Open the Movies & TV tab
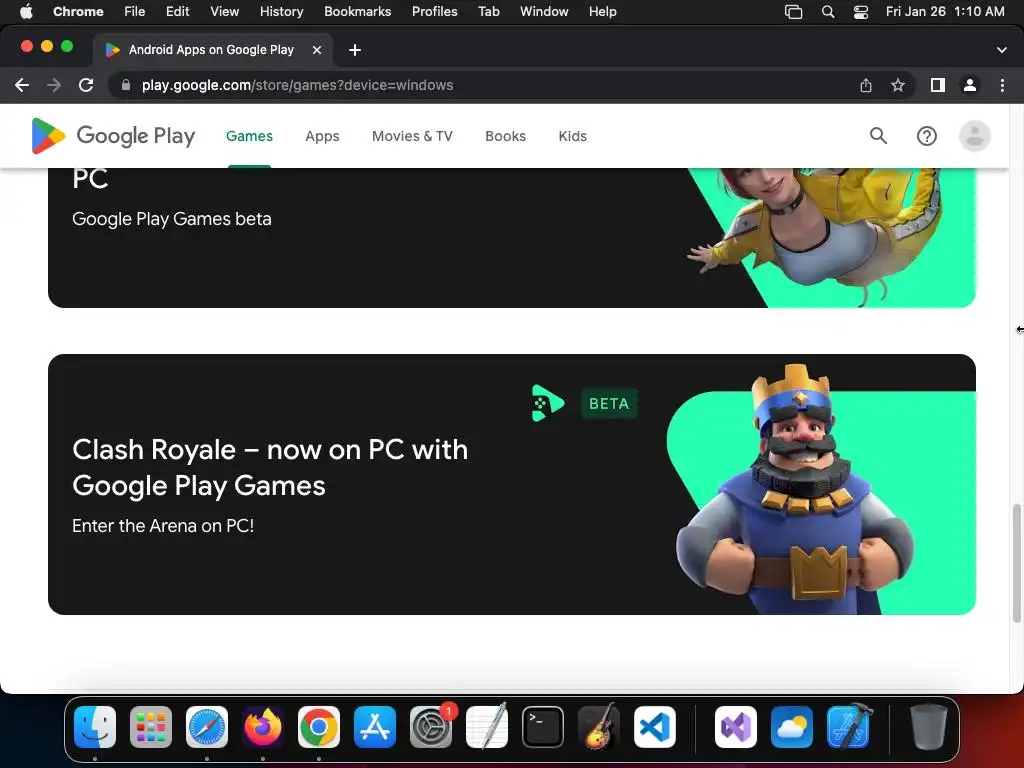 pos(412,136)
